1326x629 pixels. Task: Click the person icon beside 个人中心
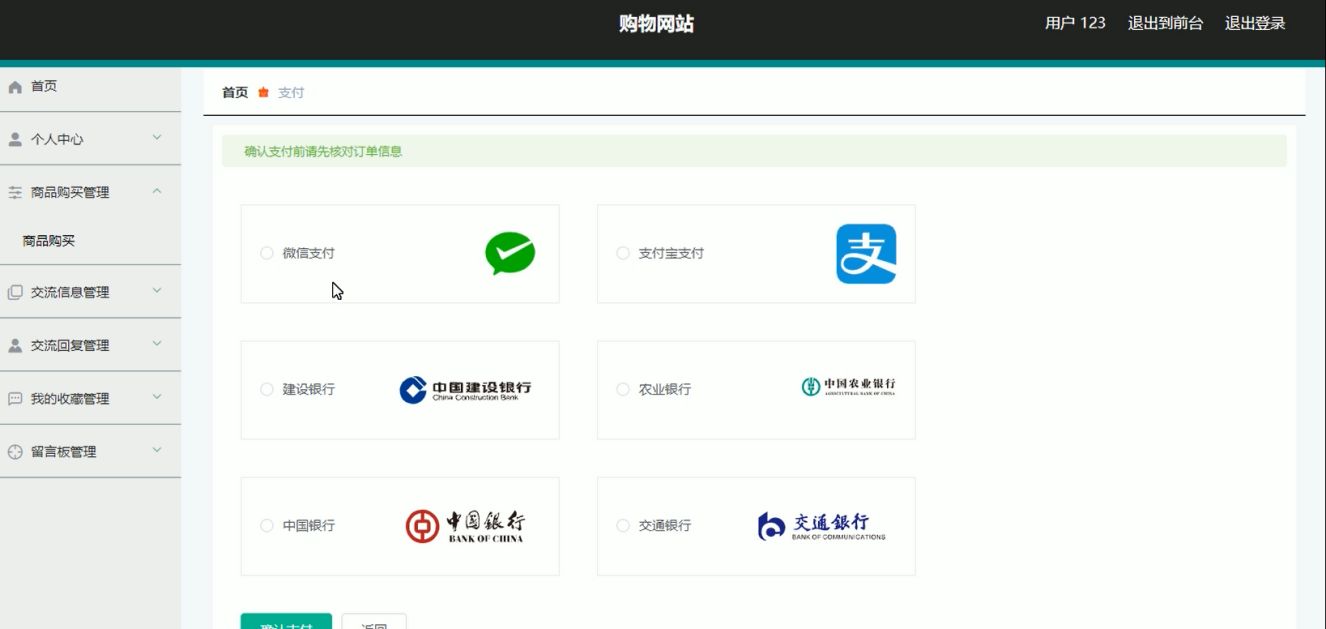pos(15,140)
